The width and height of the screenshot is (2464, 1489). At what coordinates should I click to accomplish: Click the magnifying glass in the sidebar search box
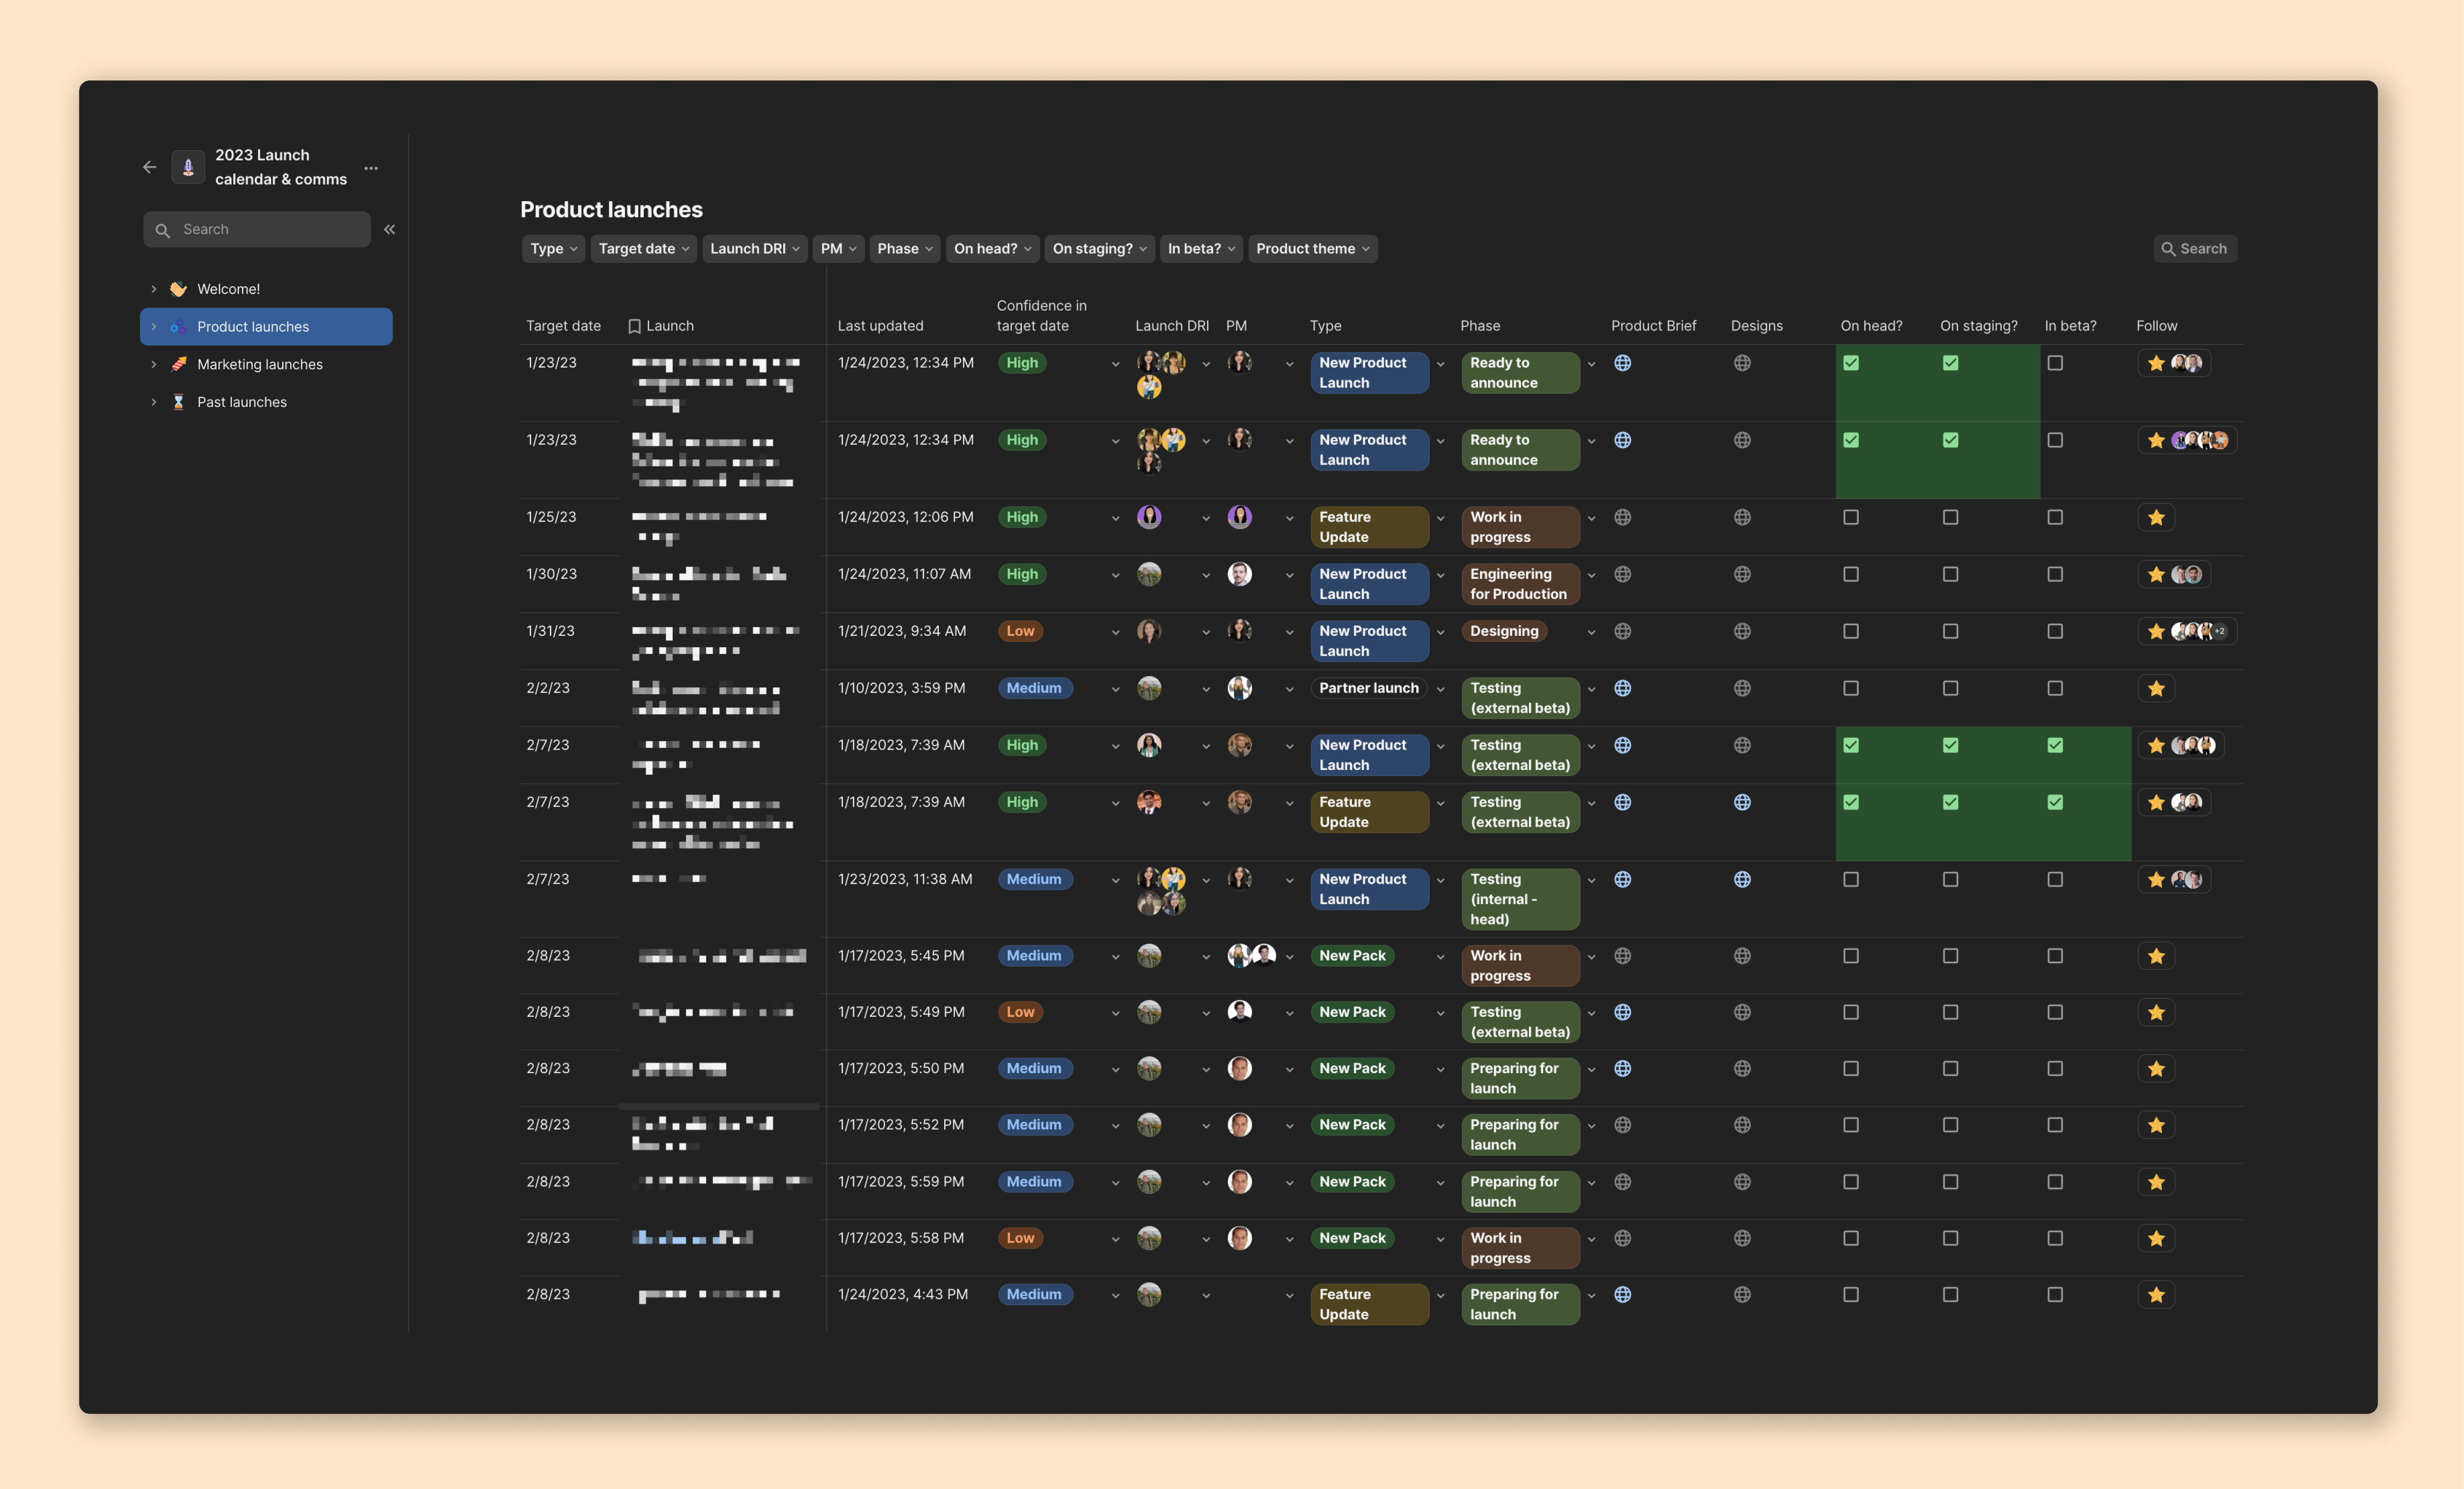click(162, 229)
